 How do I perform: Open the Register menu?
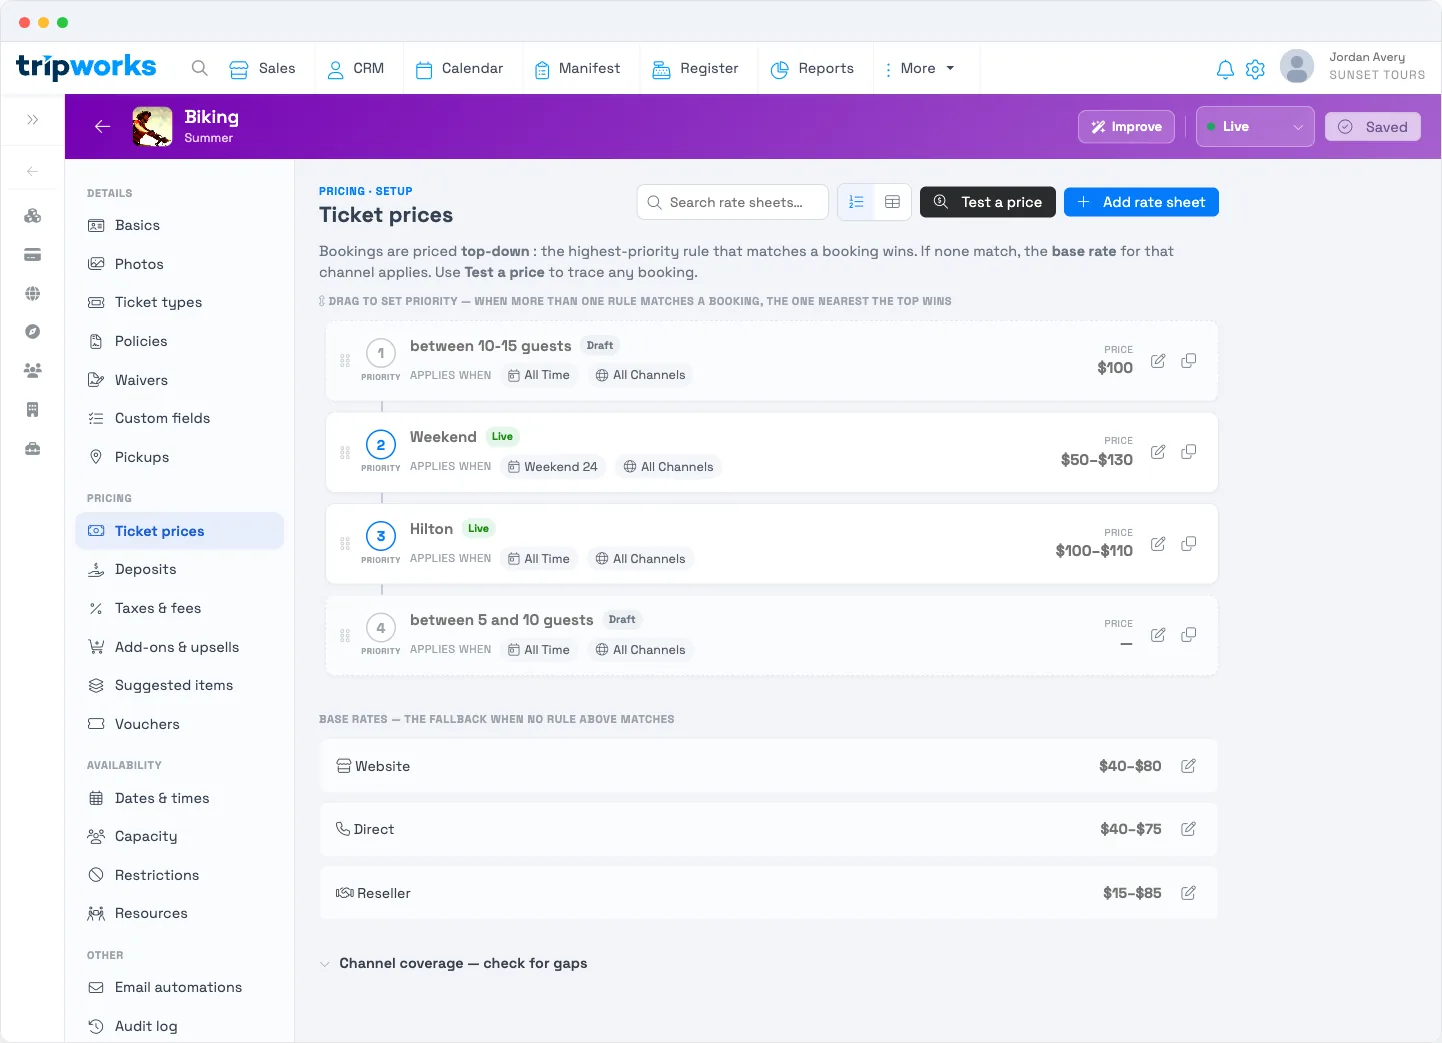[695, 68]
